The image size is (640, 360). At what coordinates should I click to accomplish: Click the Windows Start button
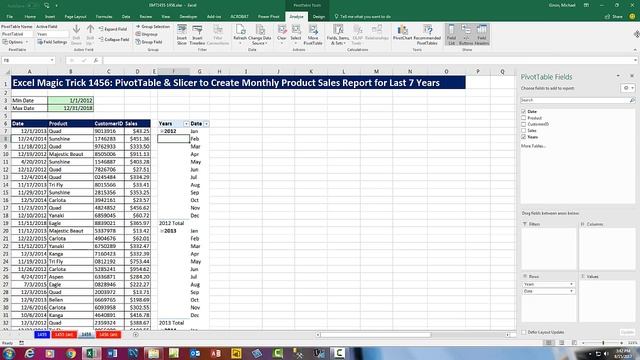pos(9,353)
